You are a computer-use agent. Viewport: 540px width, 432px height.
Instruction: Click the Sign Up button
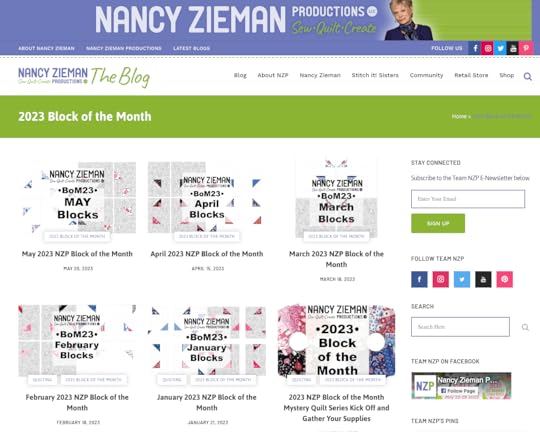[438, 223]
